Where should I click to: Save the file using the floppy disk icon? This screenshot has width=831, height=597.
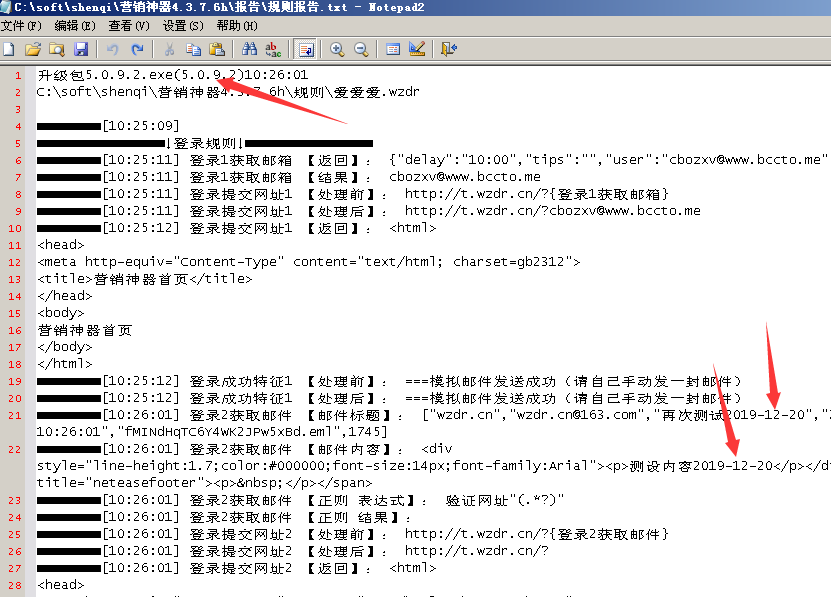81,49
